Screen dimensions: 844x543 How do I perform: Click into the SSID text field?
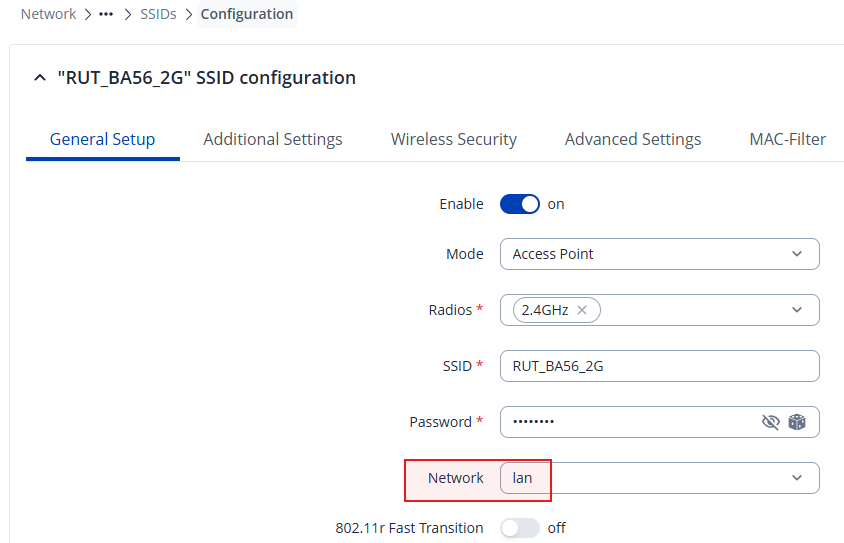click(659, 366)
